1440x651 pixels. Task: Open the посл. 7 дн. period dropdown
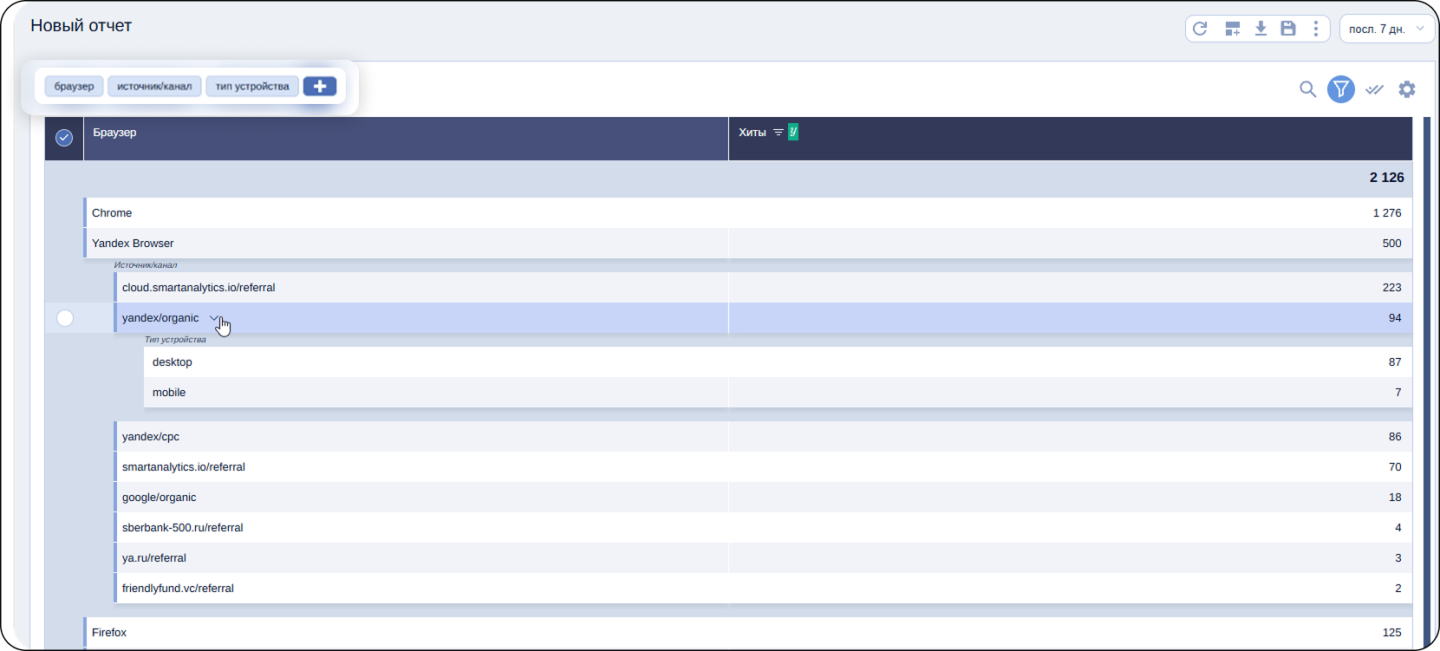pos(1387,29)
